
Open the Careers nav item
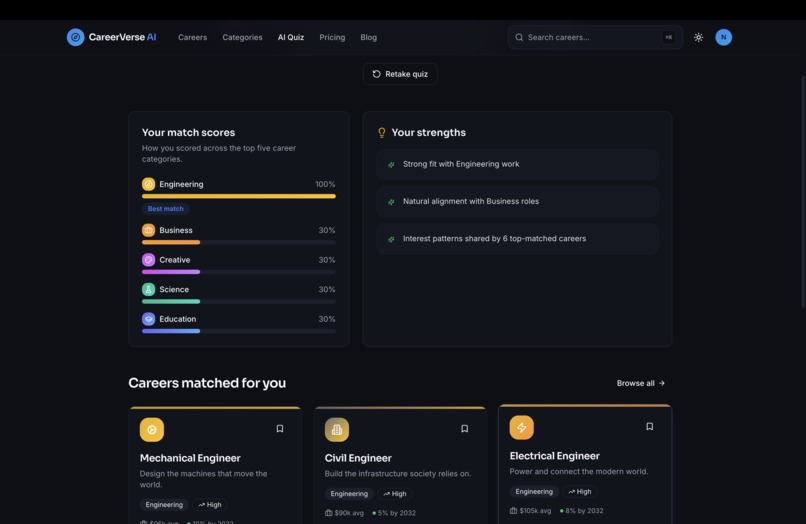pyautogui.click(x=192, y=37)
